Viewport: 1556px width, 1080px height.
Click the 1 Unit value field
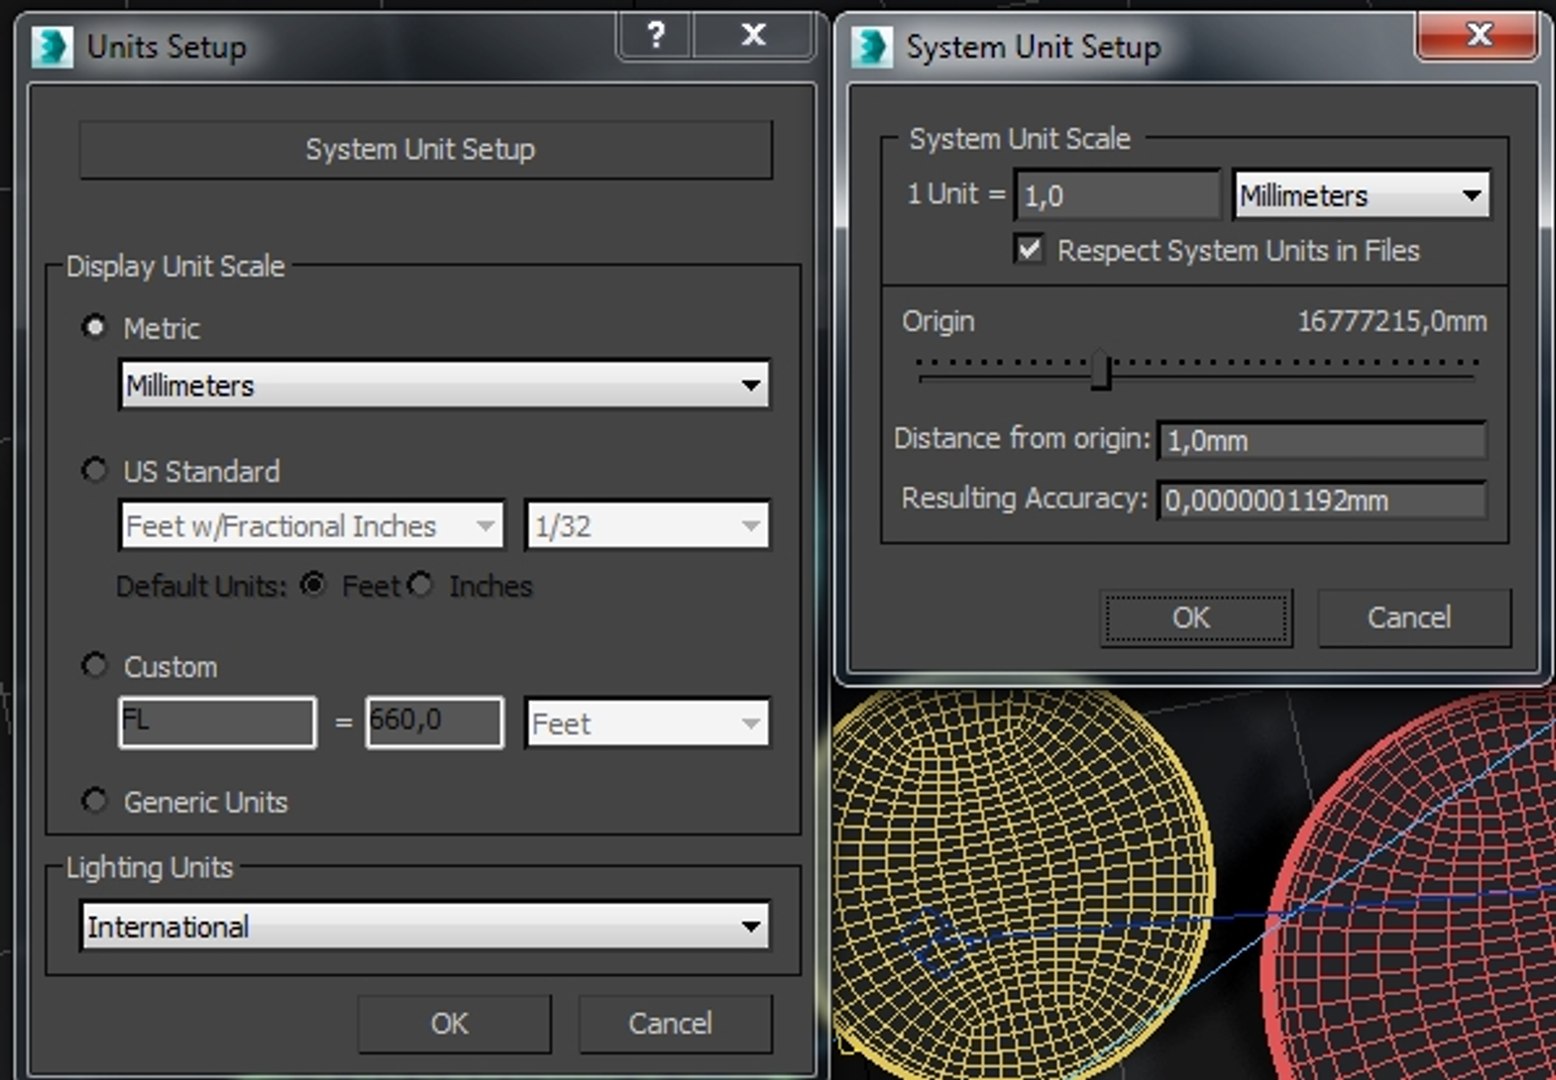1118,195
